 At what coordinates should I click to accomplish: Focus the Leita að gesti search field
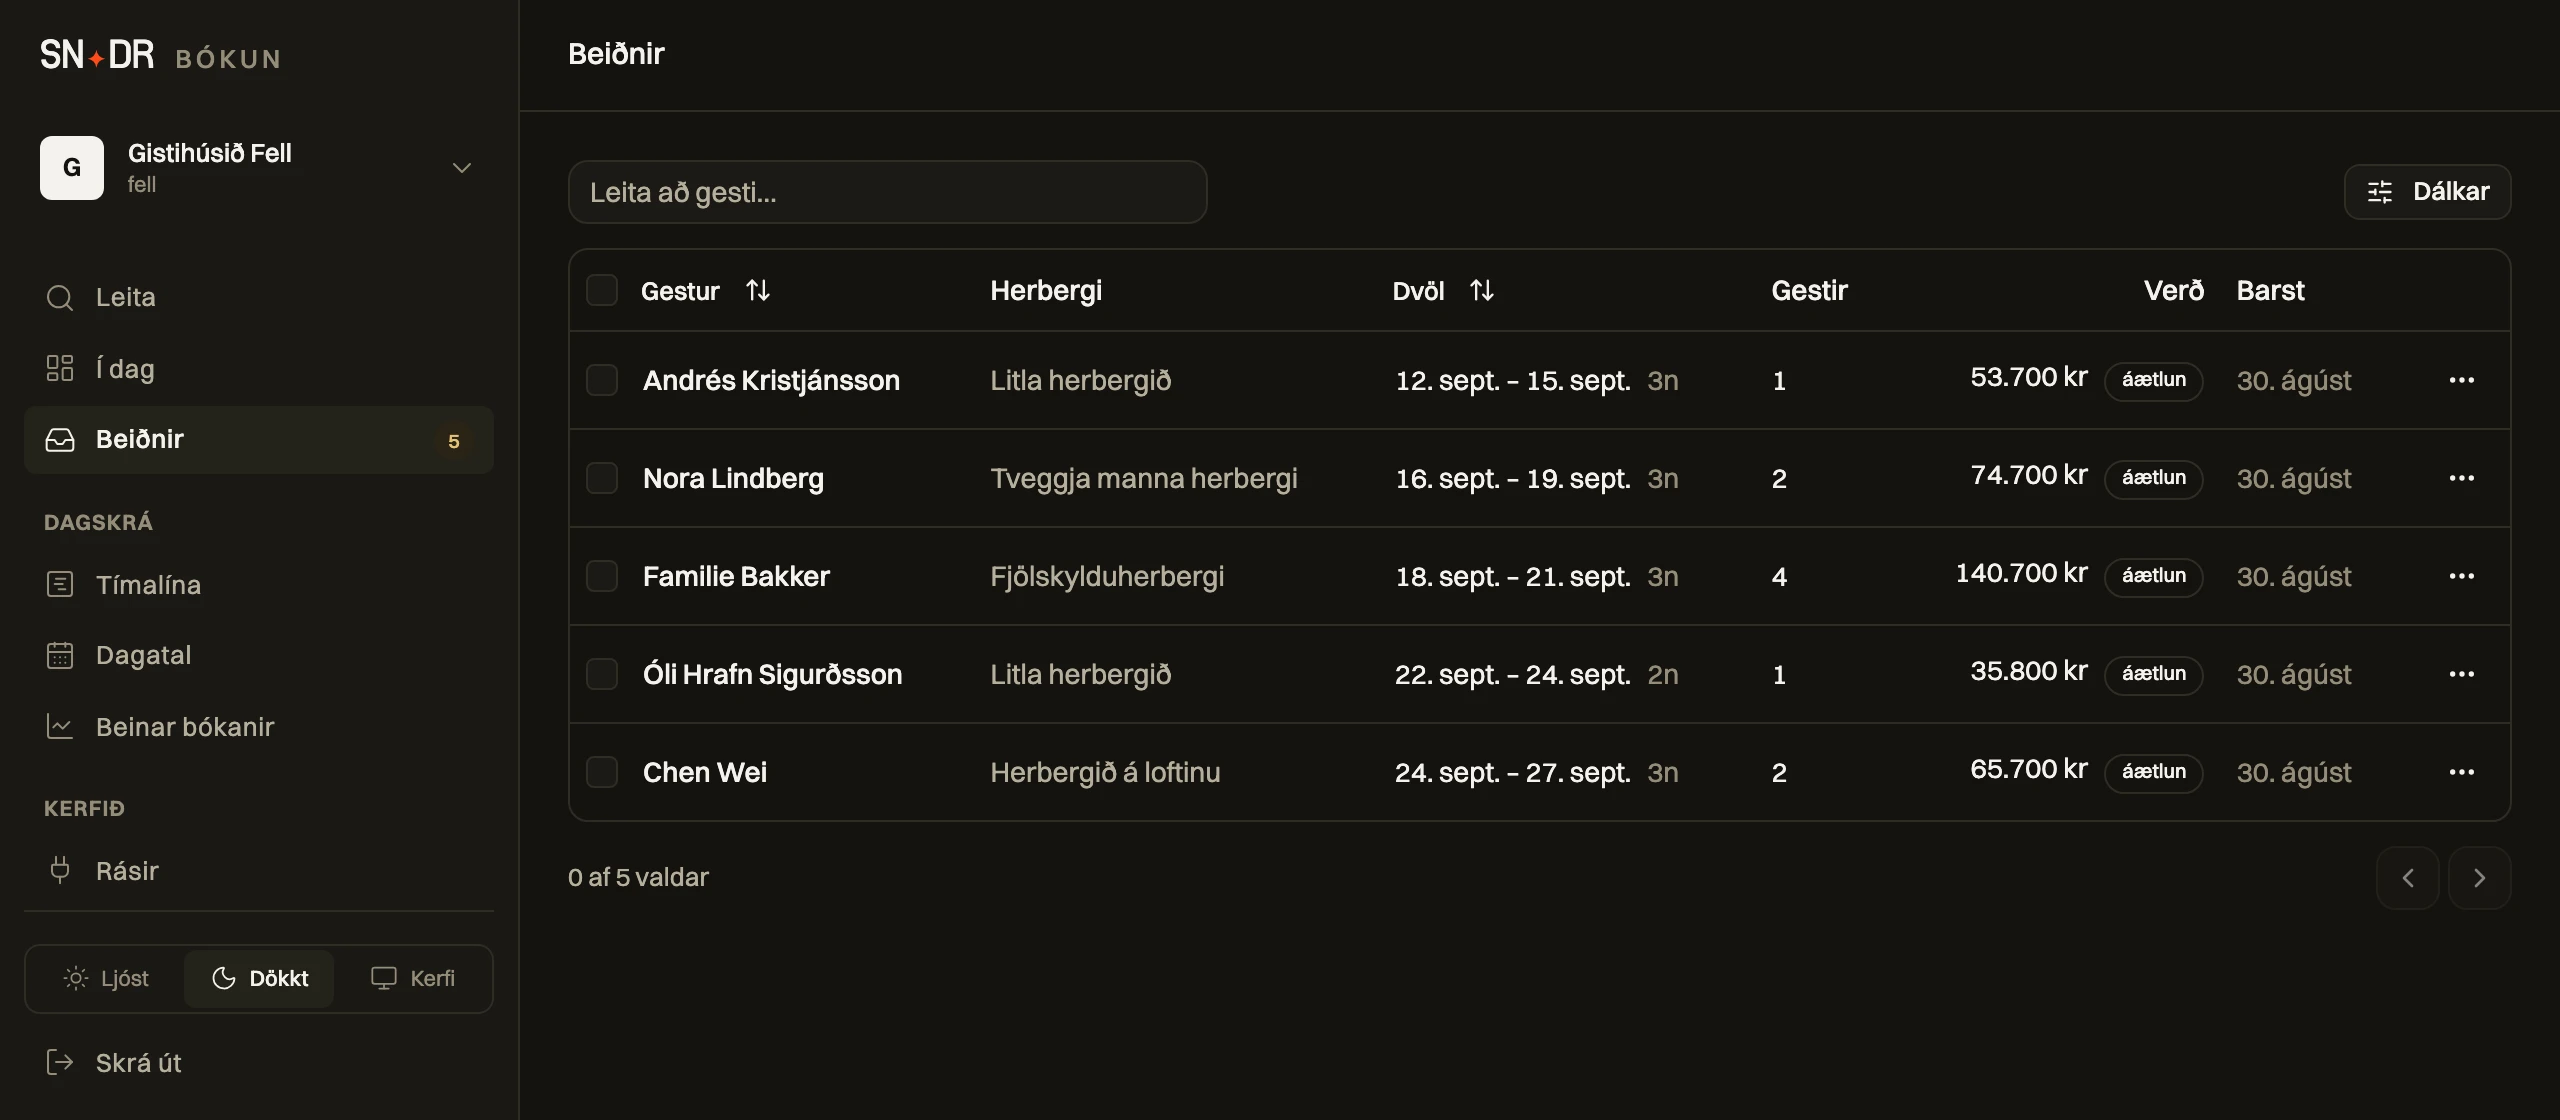888,192
